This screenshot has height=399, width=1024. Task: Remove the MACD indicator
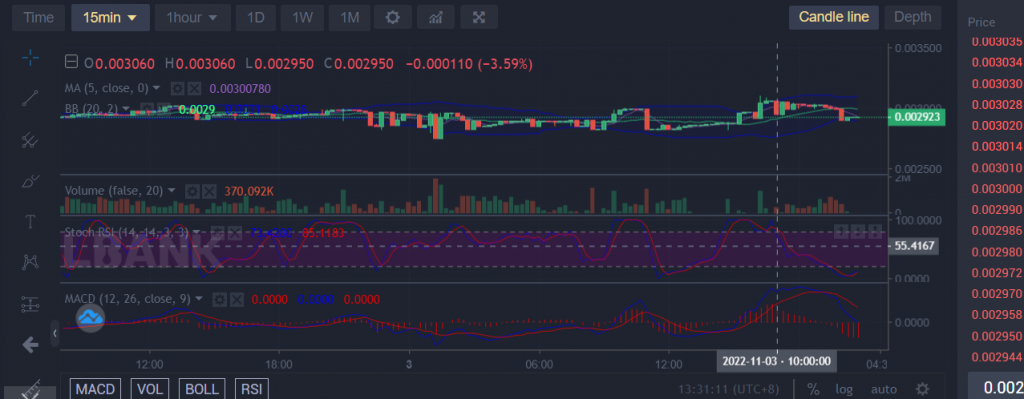[236, 299]
